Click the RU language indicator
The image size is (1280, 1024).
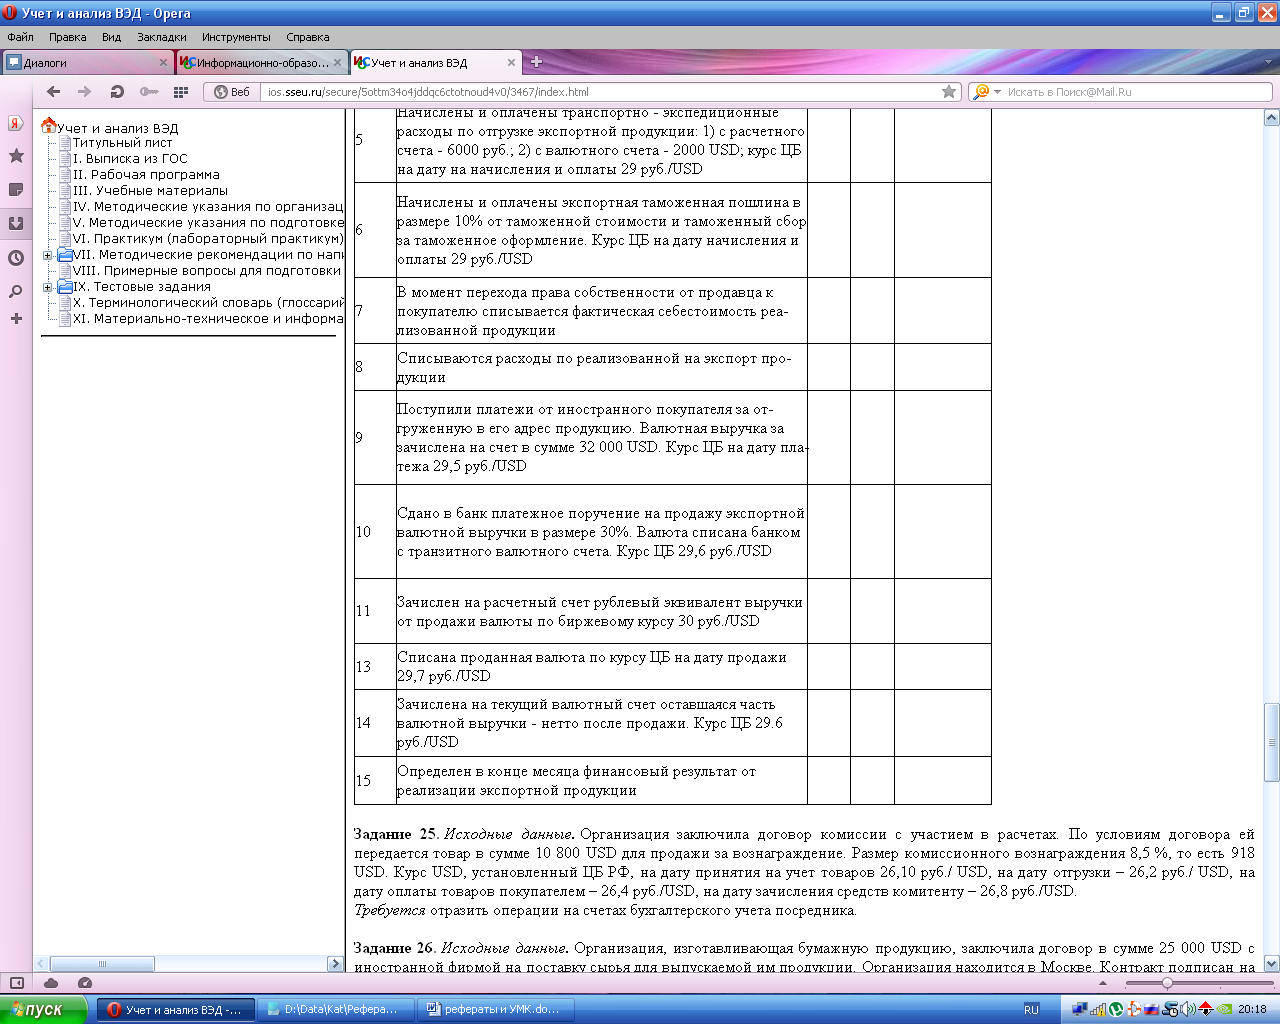click(x=1031, y=1010)
